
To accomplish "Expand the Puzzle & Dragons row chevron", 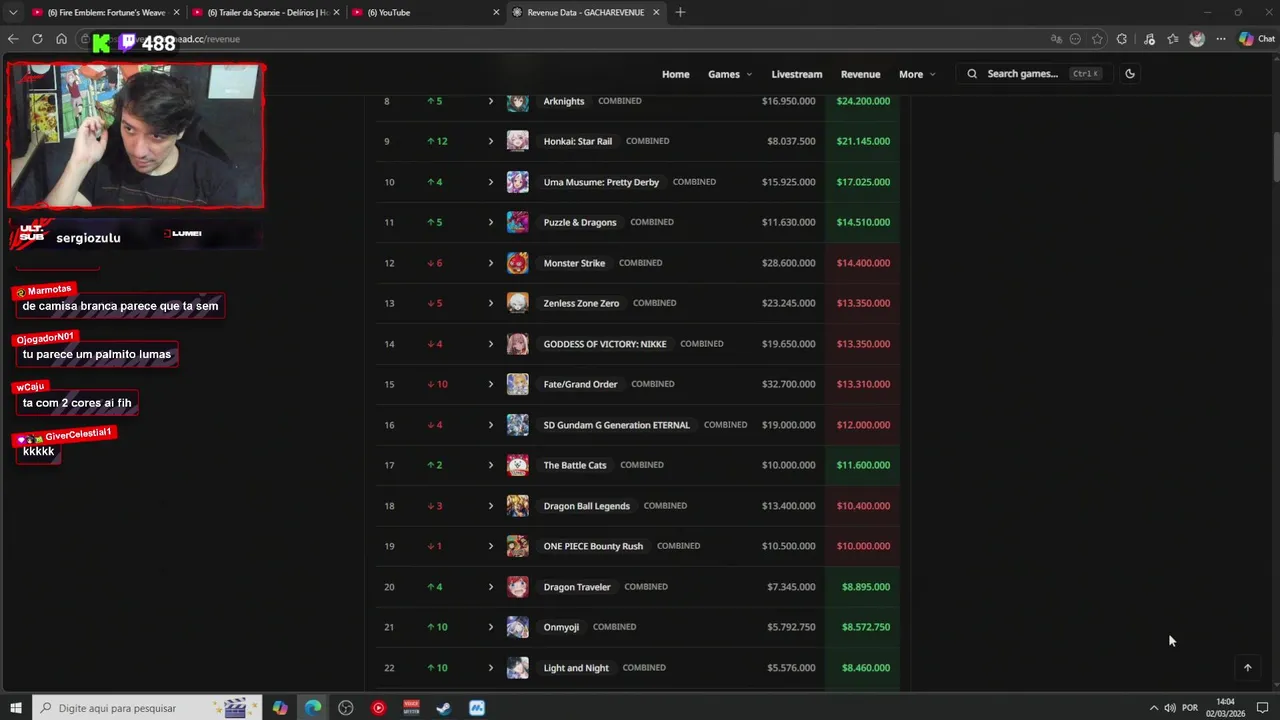I will click(491, 222).
